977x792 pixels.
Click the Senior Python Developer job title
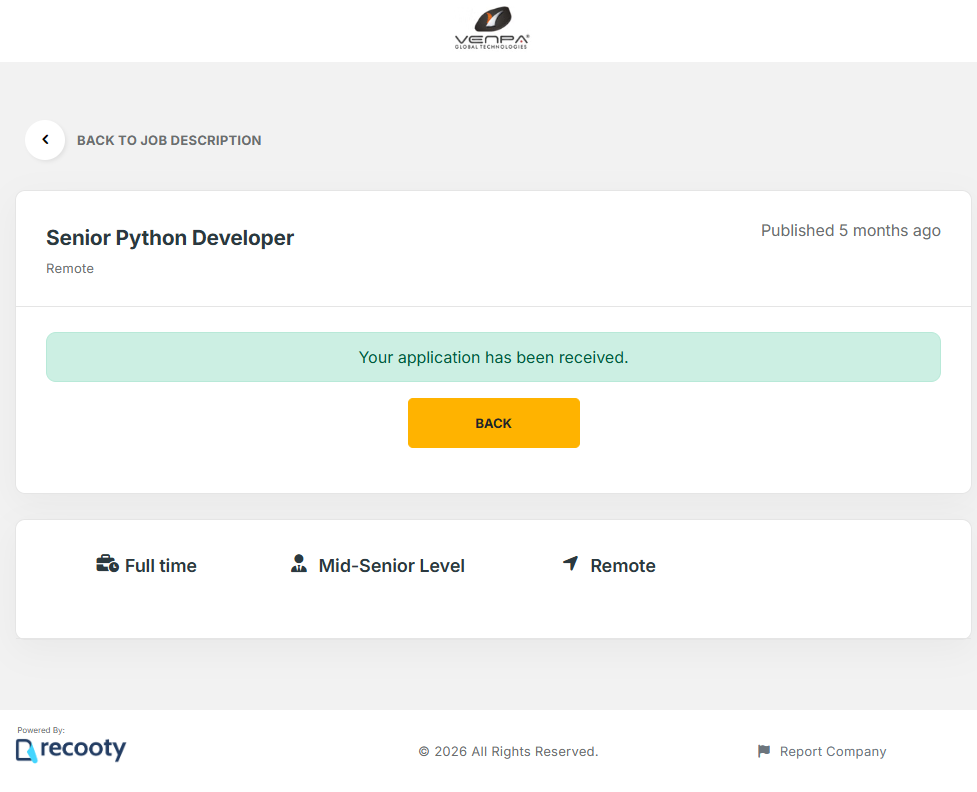click(x=170, y=238)
